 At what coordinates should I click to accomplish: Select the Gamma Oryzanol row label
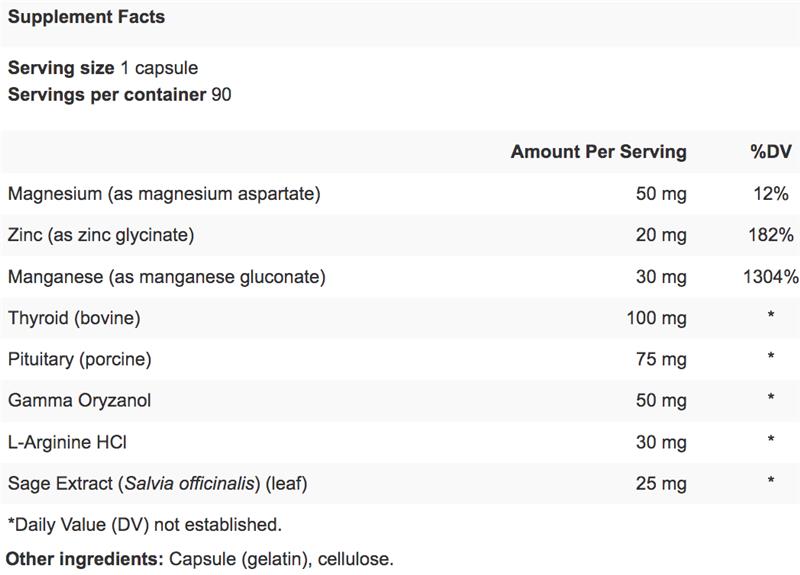pos(80,400)
